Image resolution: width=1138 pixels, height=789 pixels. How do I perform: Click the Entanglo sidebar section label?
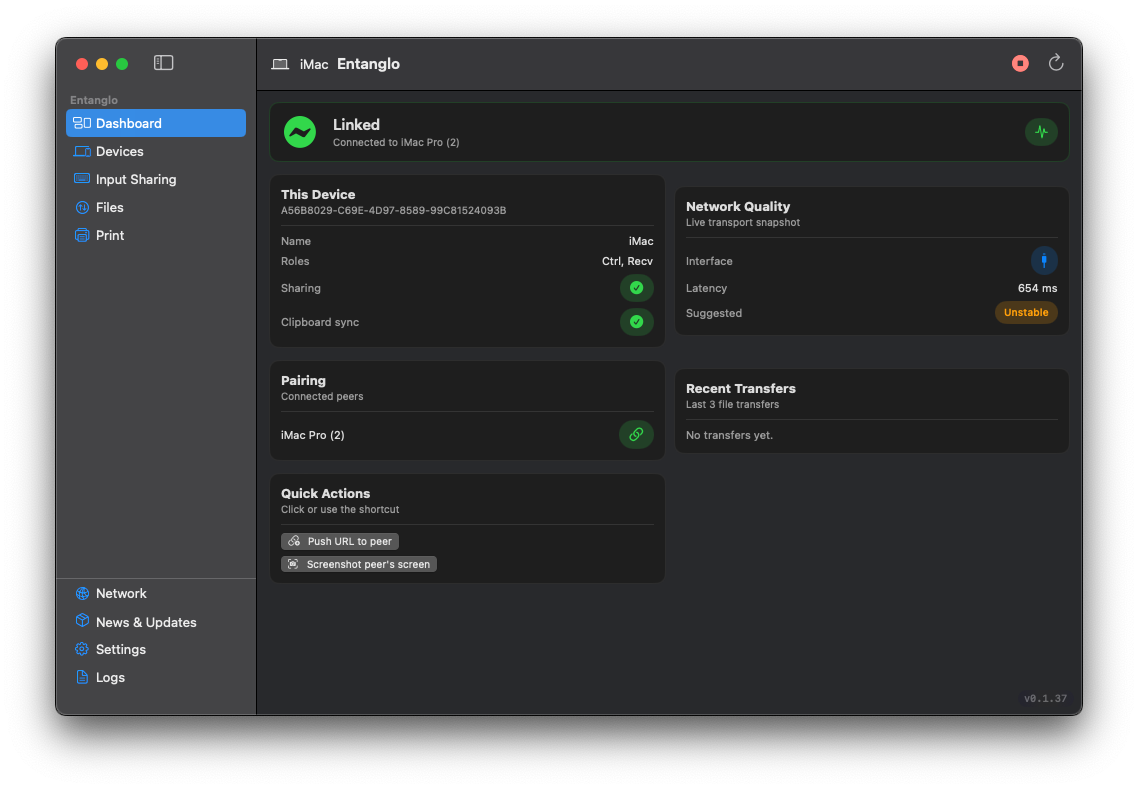coord(94,100)
